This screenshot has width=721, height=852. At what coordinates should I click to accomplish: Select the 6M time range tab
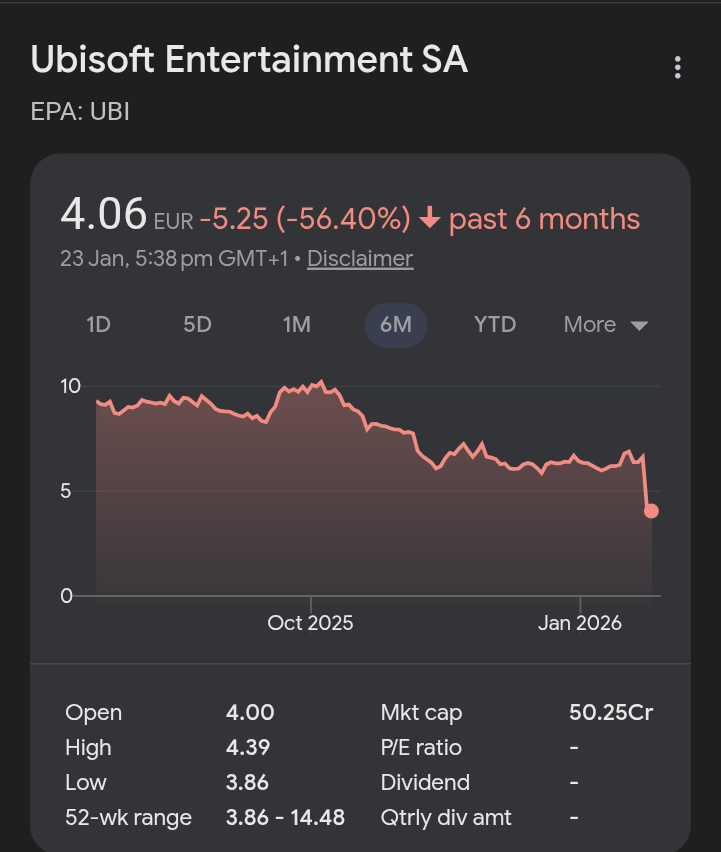point(395,325)
